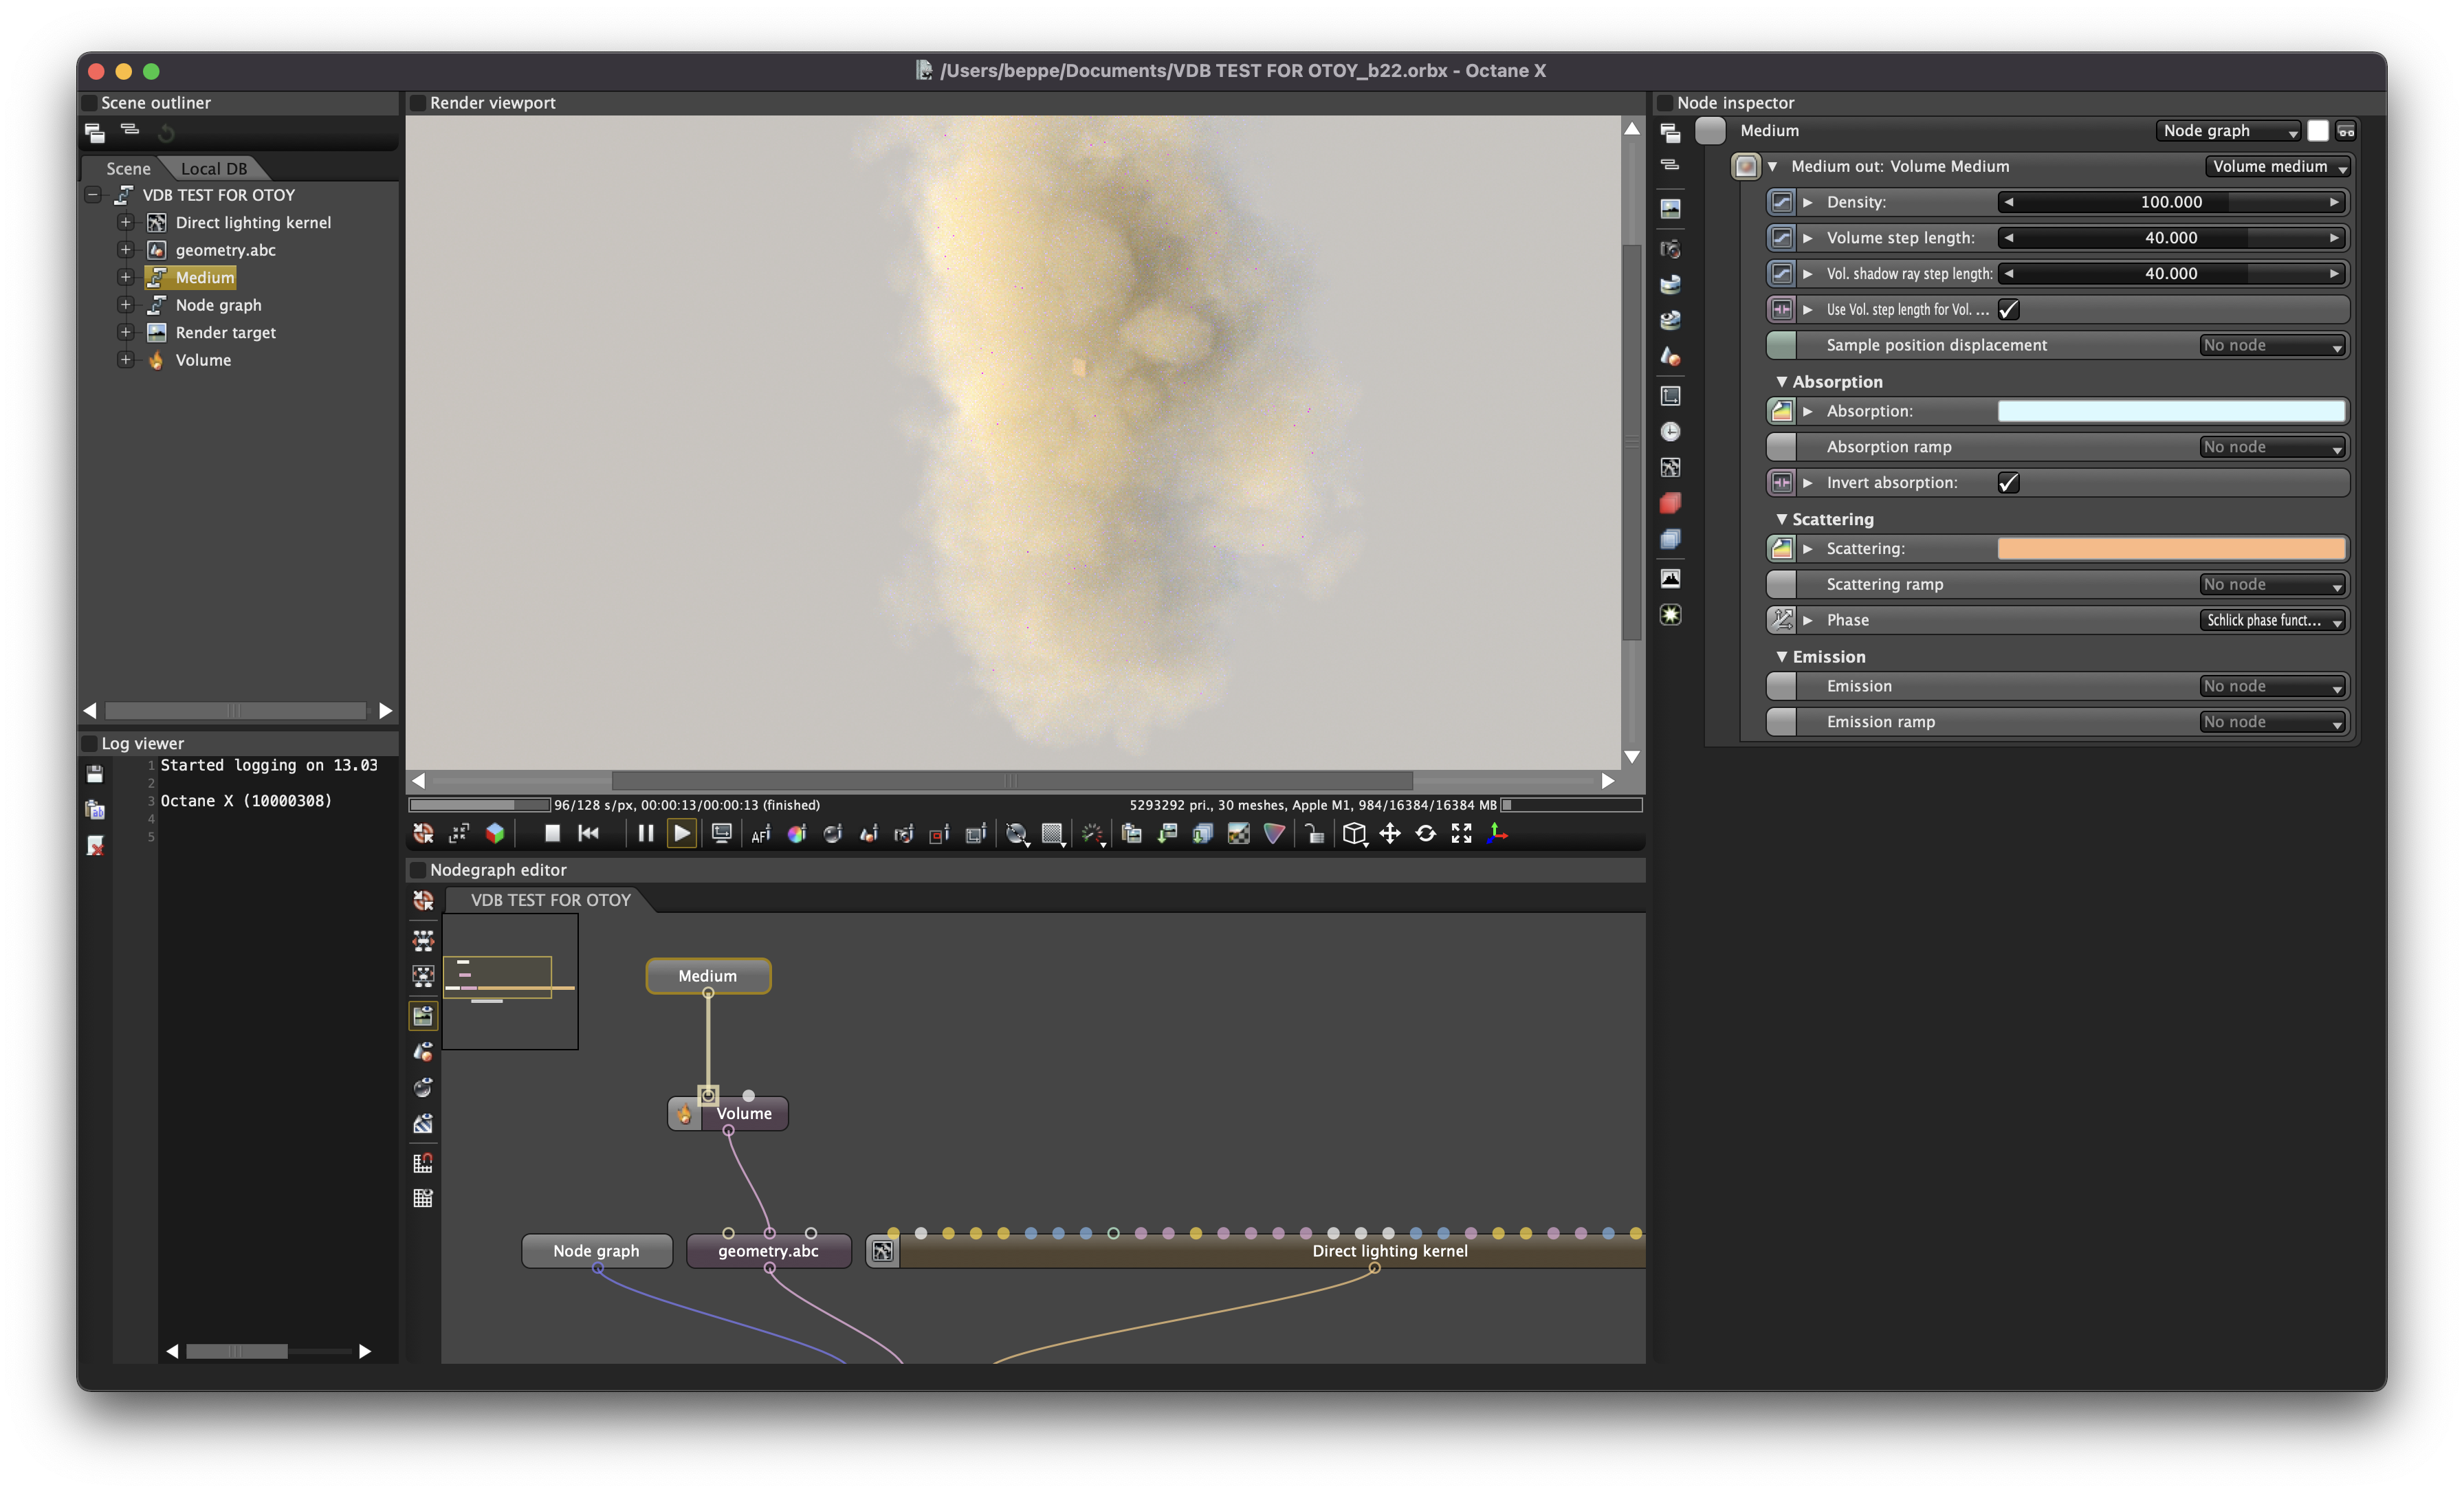Select the geometry.abc node in Nodegraph editor
The image size is (2464, 1493).
coord(768,1251)
